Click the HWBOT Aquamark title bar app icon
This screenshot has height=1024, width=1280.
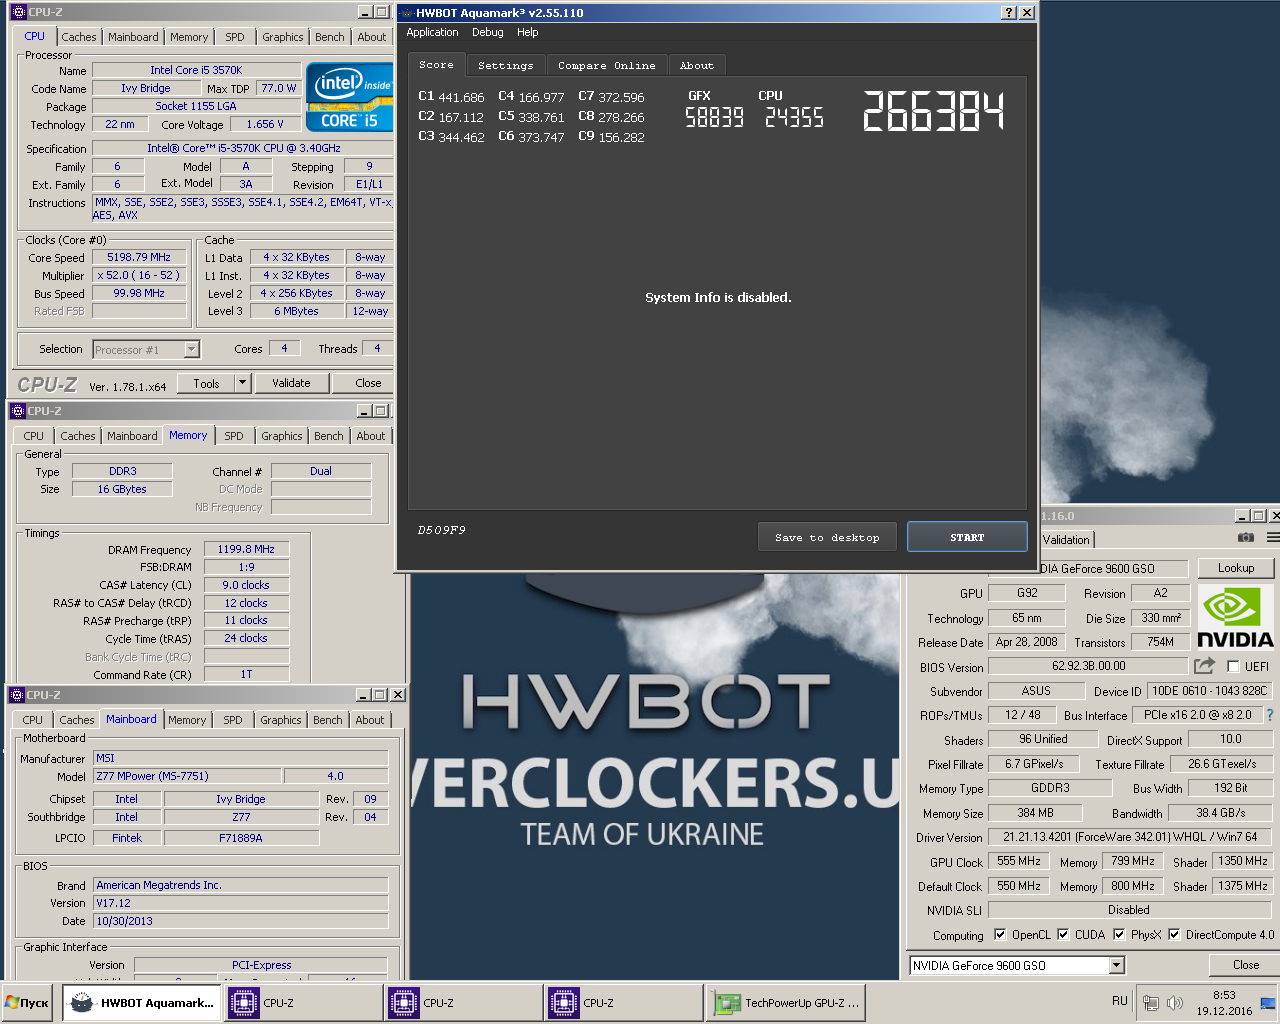(405, 12)
